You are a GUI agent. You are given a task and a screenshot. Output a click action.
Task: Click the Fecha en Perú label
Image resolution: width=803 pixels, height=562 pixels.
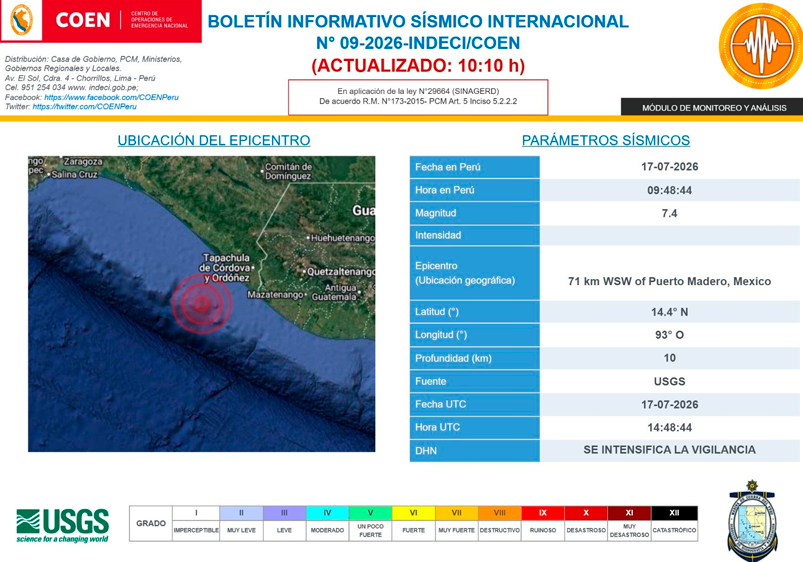click(x=448, y=167)
